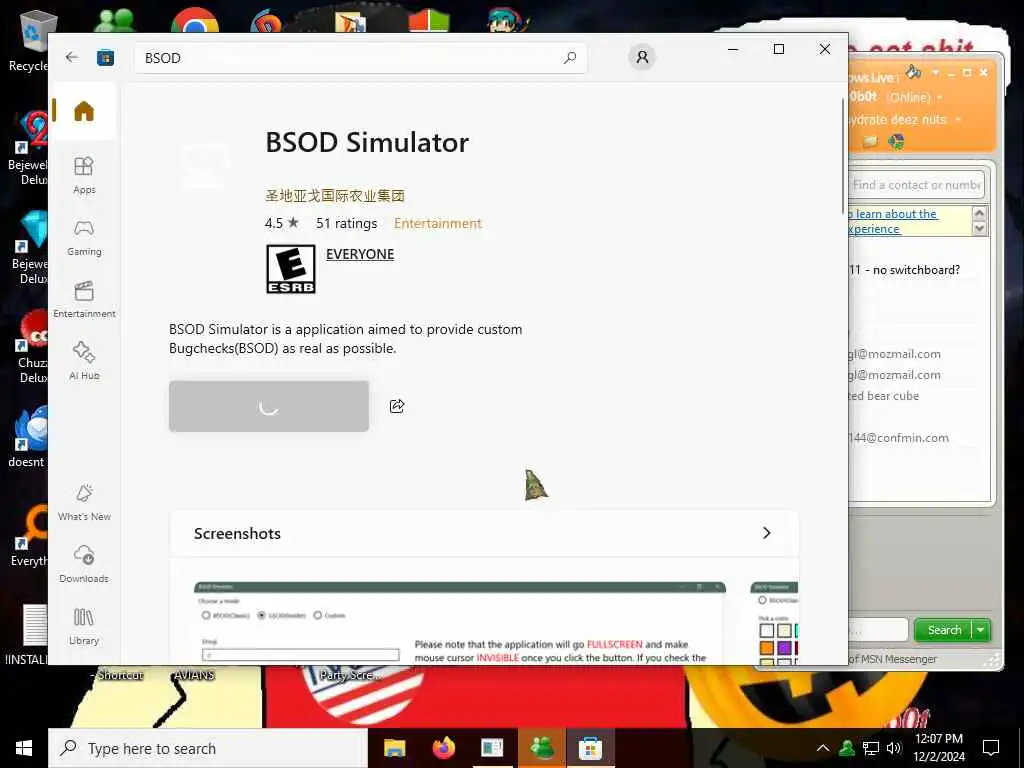Screen dimensions: 1024x768
Task: Open Messenger show-menu dropdown arrow in title bar
Action: (935, 72)
